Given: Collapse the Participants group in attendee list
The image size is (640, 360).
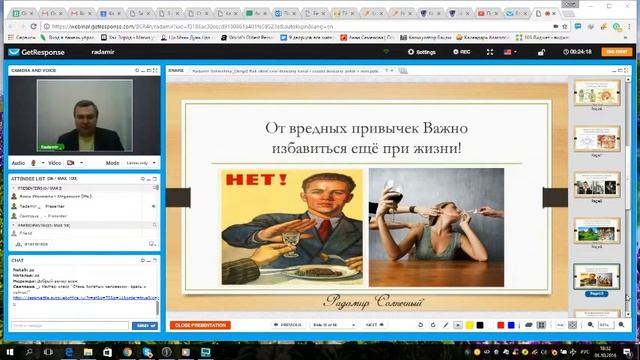Looking at the screenshot, I should tap(13, 225).
